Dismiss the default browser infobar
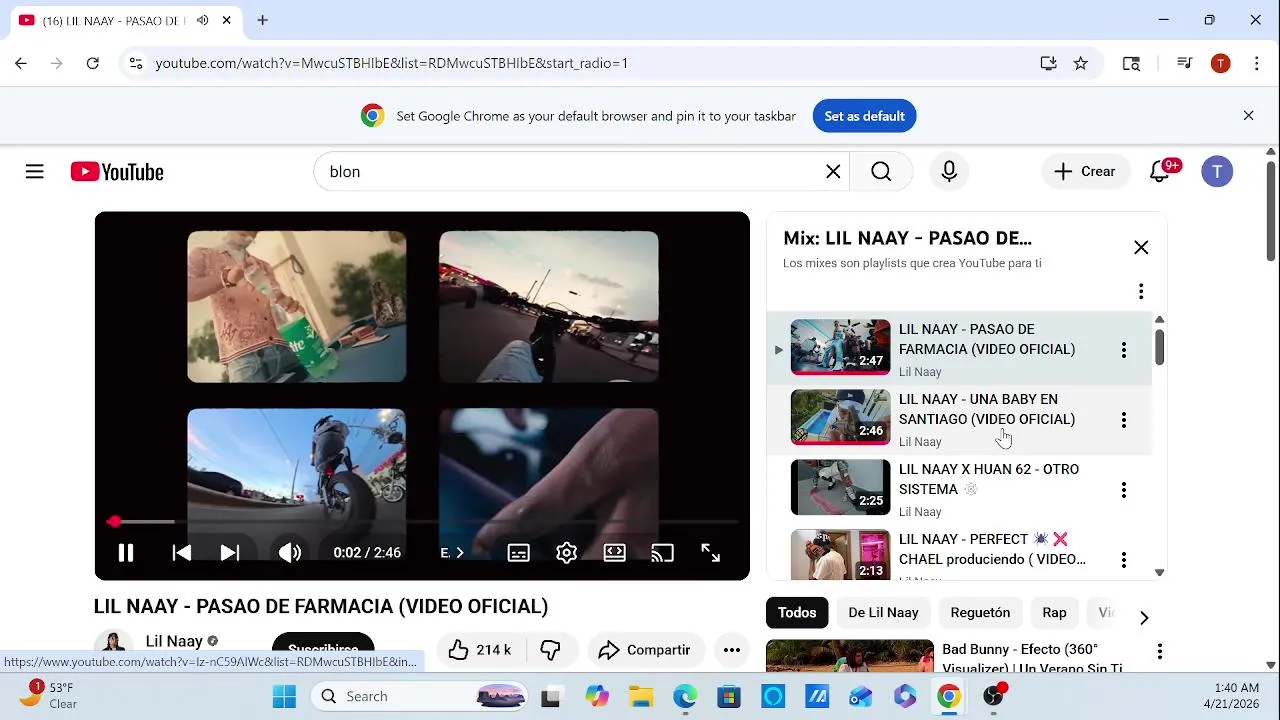Screen dimensions: 1280x720 point(1248,116)
